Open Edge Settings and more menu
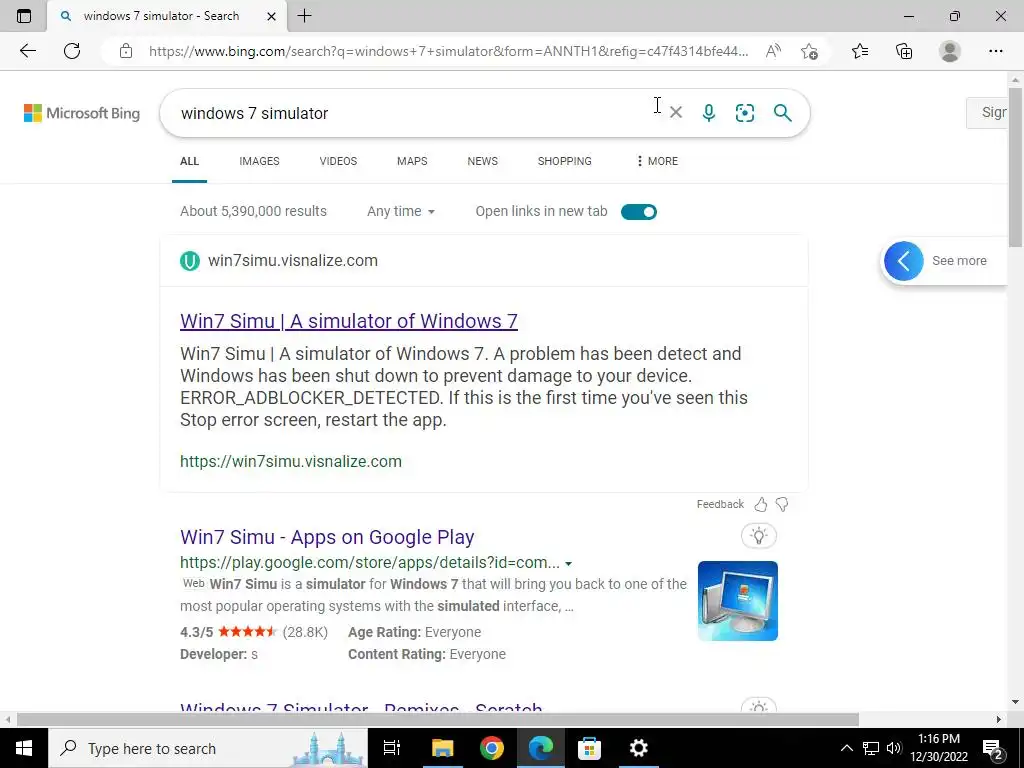1024x768 pixels. tap(995, 51)
